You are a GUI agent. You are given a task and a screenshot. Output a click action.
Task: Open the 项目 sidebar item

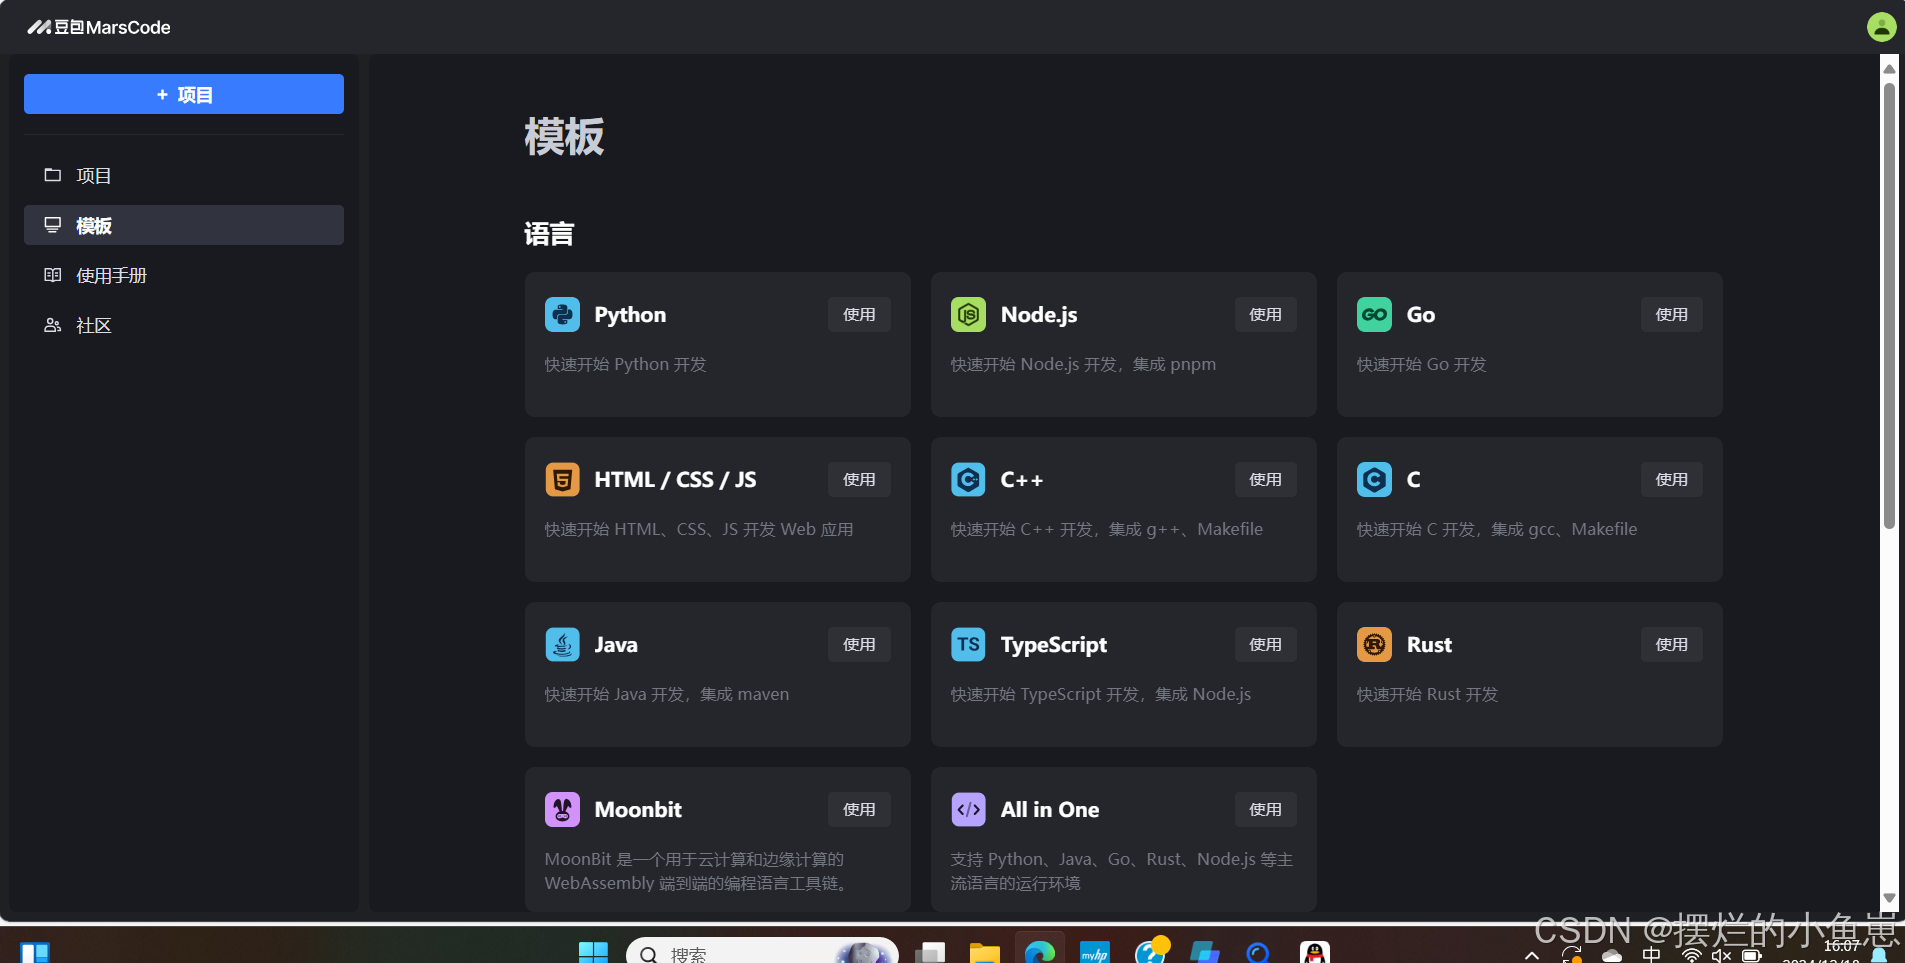point(184,176)
